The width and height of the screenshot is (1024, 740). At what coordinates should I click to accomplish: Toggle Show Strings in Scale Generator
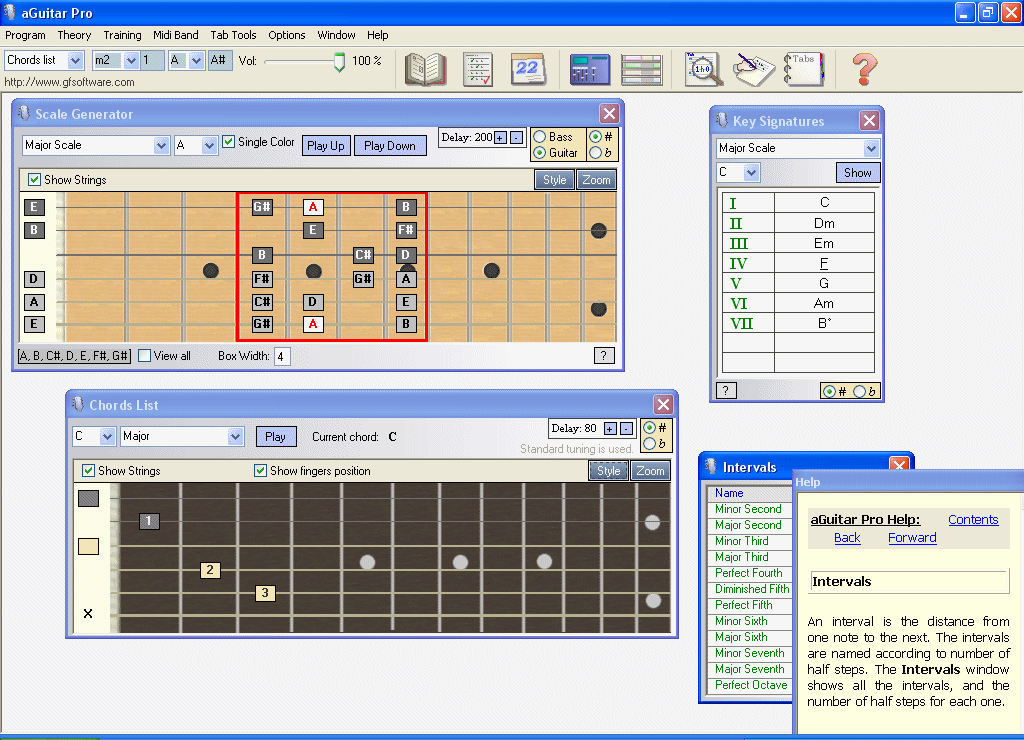[x=35, y=180]
